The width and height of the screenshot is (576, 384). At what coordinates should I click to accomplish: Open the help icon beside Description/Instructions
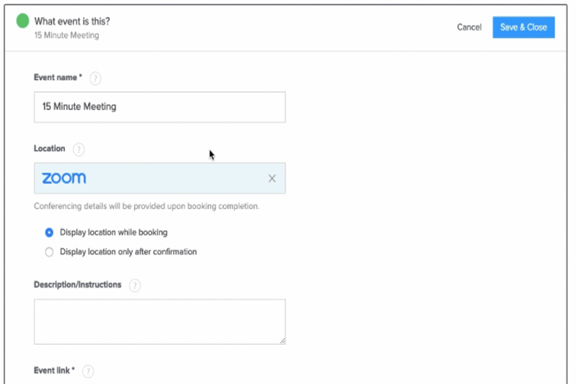coord(135,285)
